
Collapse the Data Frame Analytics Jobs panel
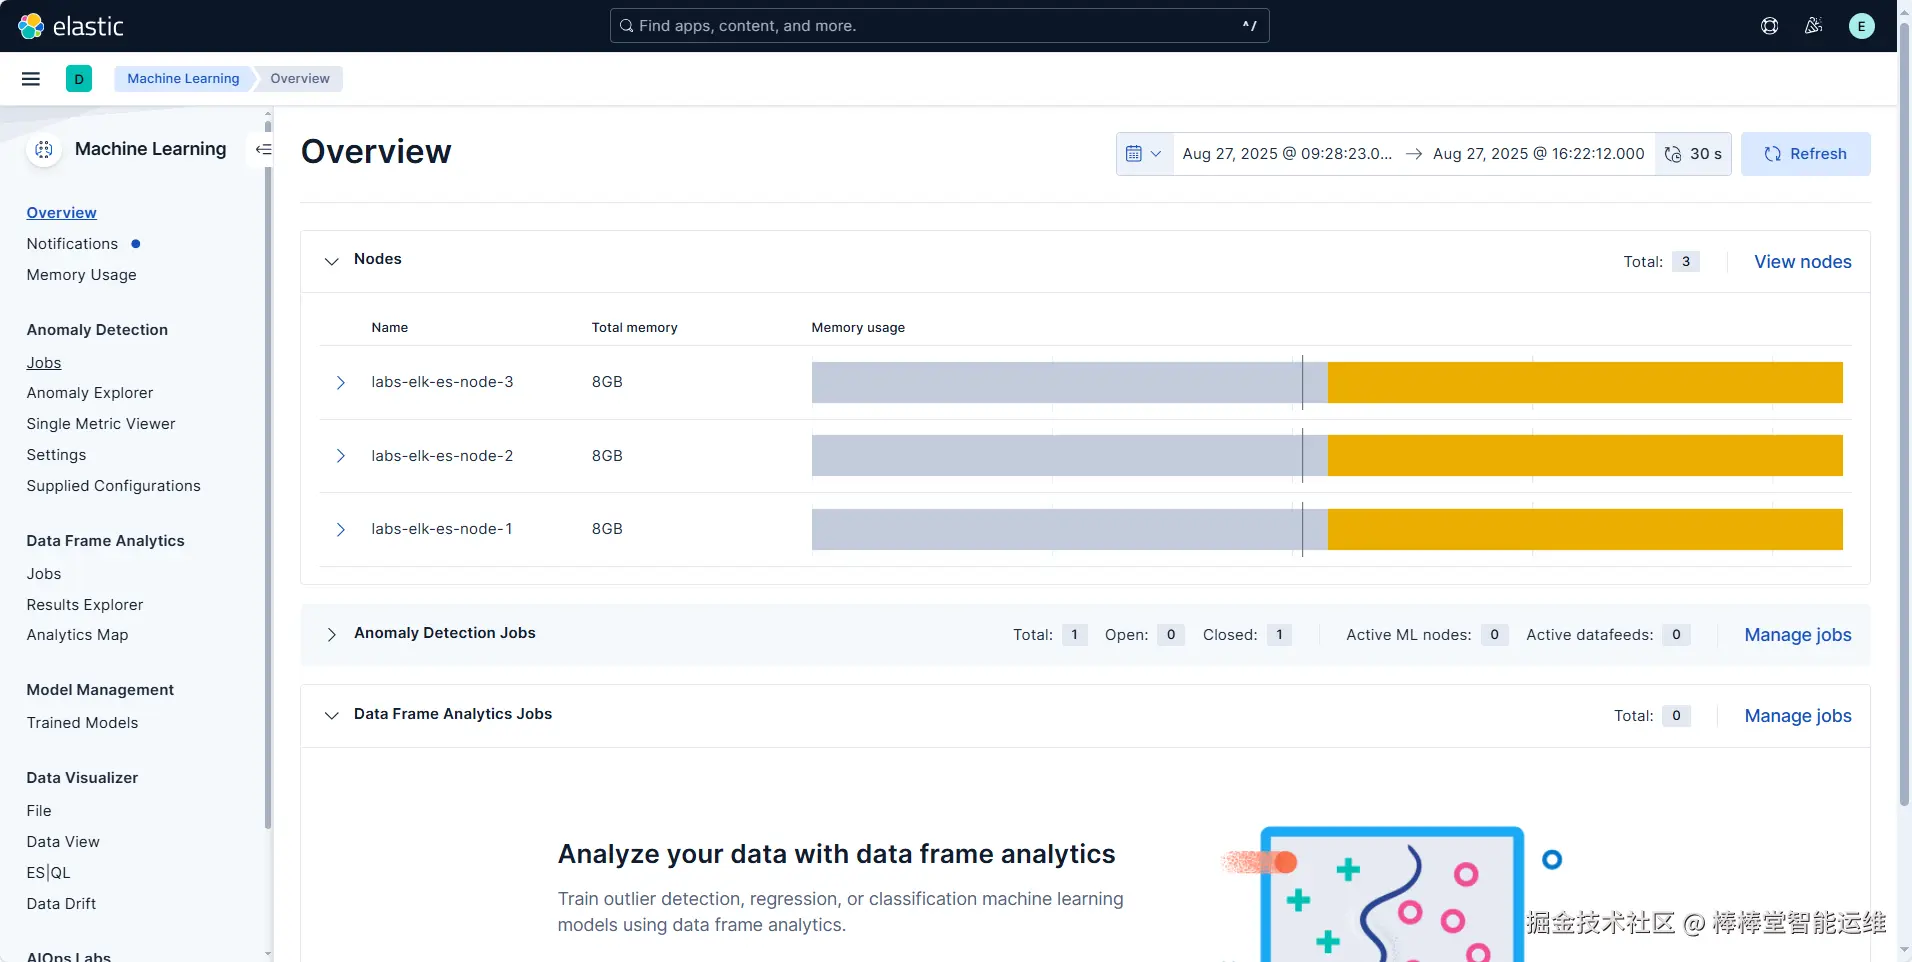(x=331, y=716)
